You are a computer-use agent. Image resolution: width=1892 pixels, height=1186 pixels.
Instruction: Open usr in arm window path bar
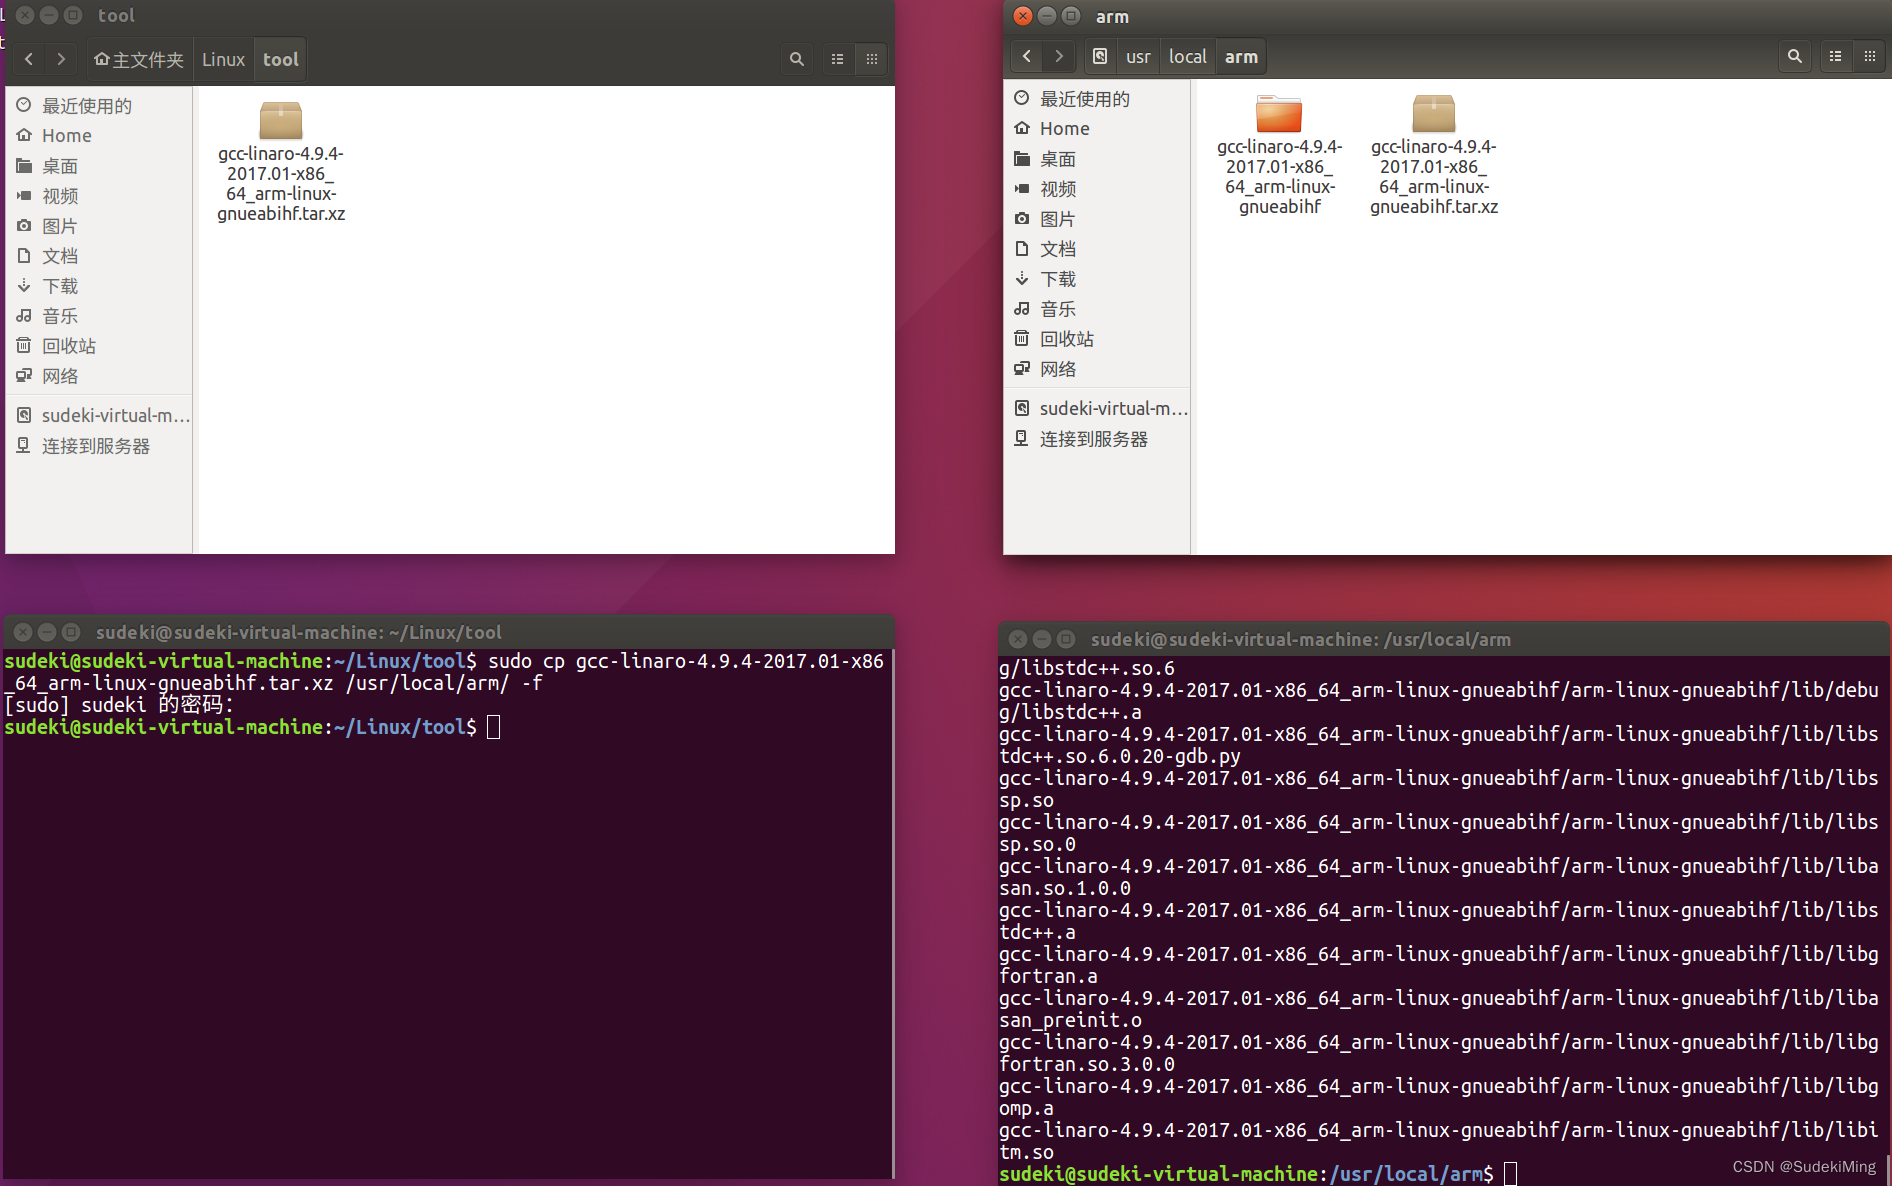(x=1138, y=56)
